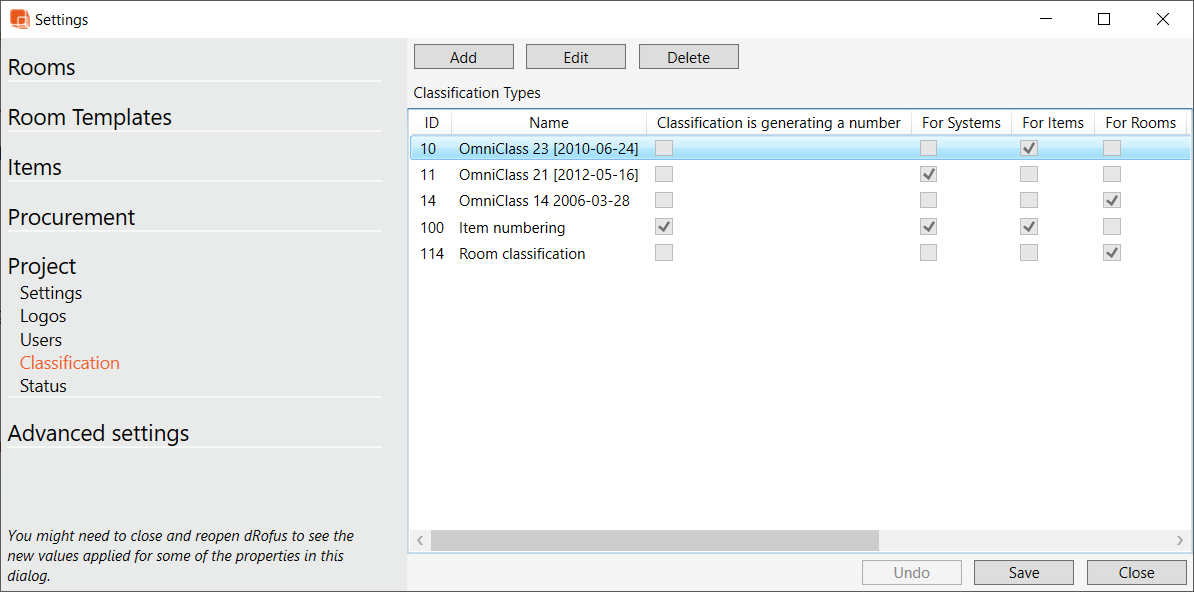Image resolution: width=1194 pixels, height=592 pixels.
Task: Toggle For Systems checkbox for Item numbering
Action: [928, 227]
